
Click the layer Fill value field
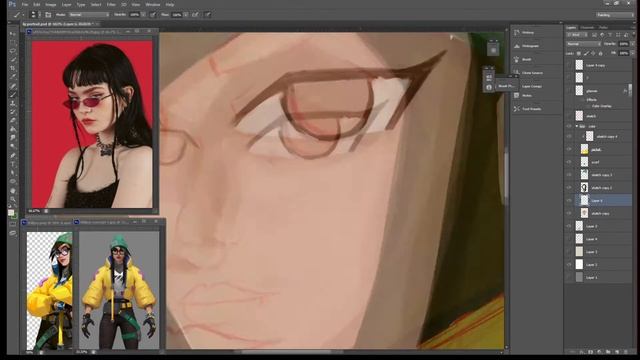click(x=623, y=53)
